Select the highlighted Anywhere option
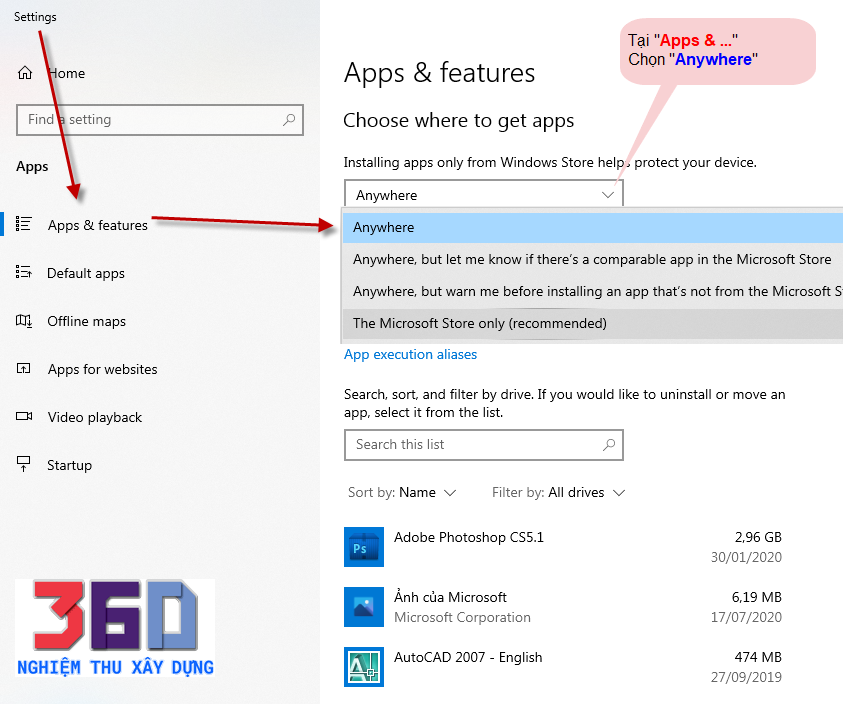 [592, 227]
